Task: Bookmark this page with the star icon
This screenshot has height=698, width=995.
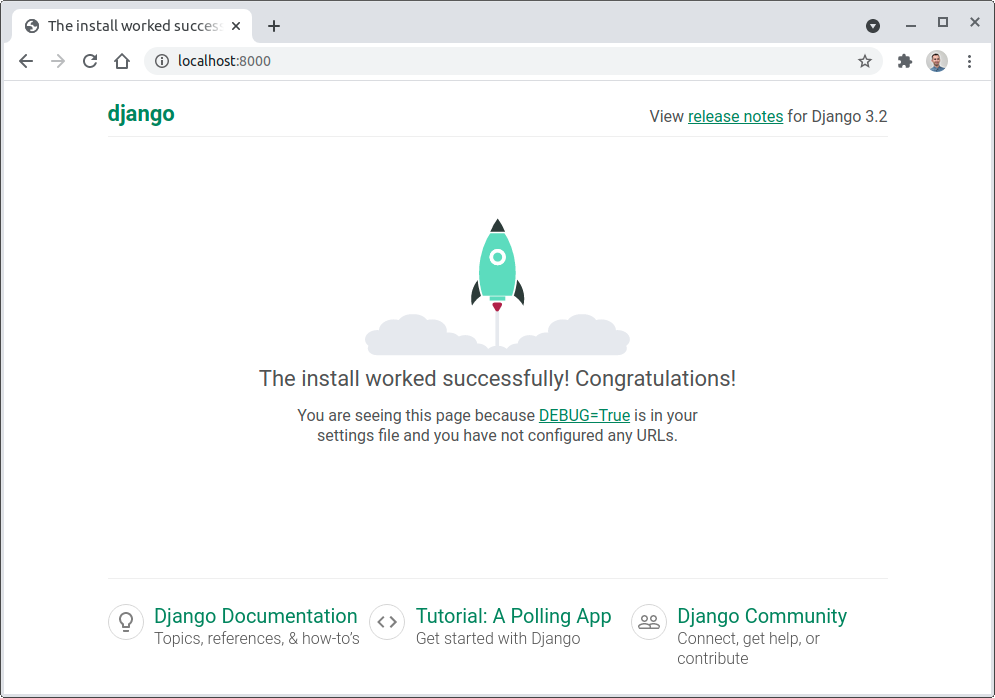Action: (864, 61)
